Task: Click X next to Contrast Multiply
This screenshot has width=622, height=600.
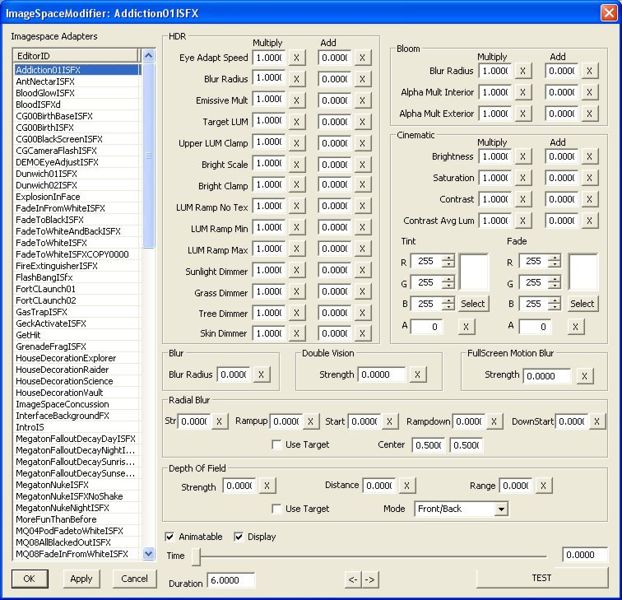Action: [x=523, y=200]
